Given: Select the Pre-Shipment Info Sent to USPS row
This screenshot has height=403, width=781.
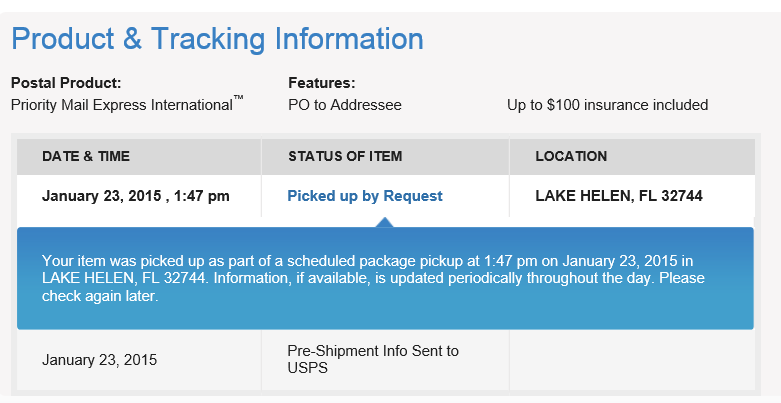Looking at the screenshot, I should pyautogui.click(x=386, y=360).
